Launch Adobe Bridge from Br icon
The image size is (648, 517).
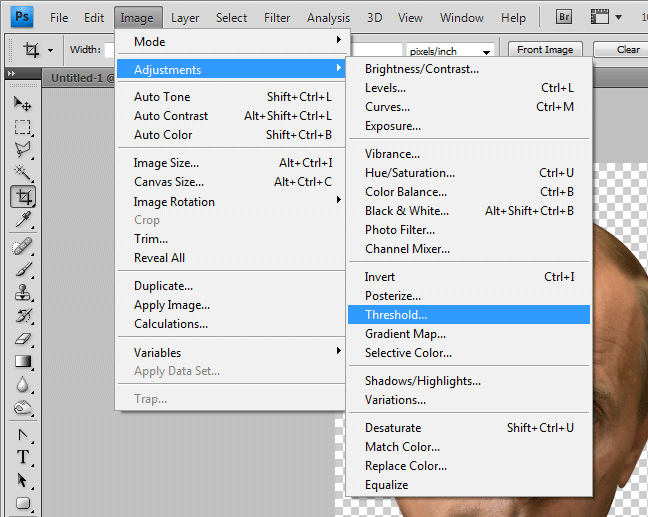tap(564, 17)
